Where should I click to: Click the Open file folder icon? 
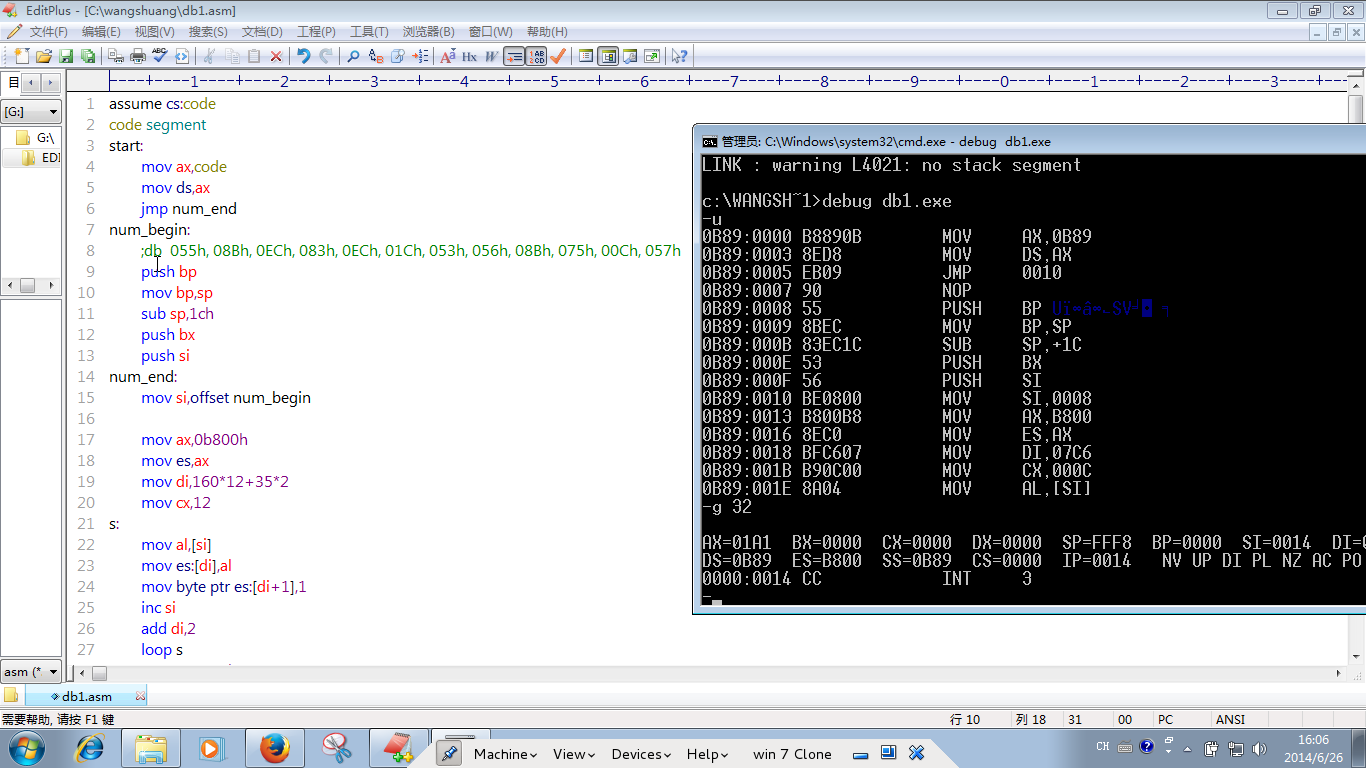(x=44, y=56)
